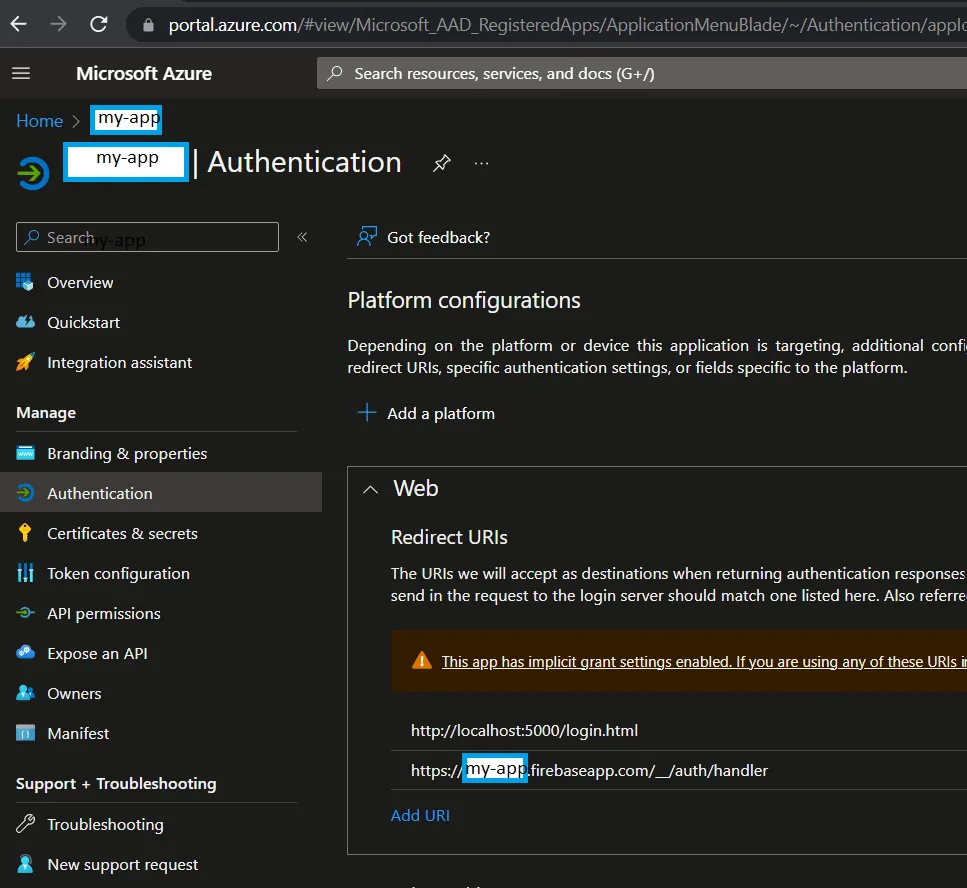967x888 pixels.
Task: Open Token configuration page
Action: click(118, 573)
